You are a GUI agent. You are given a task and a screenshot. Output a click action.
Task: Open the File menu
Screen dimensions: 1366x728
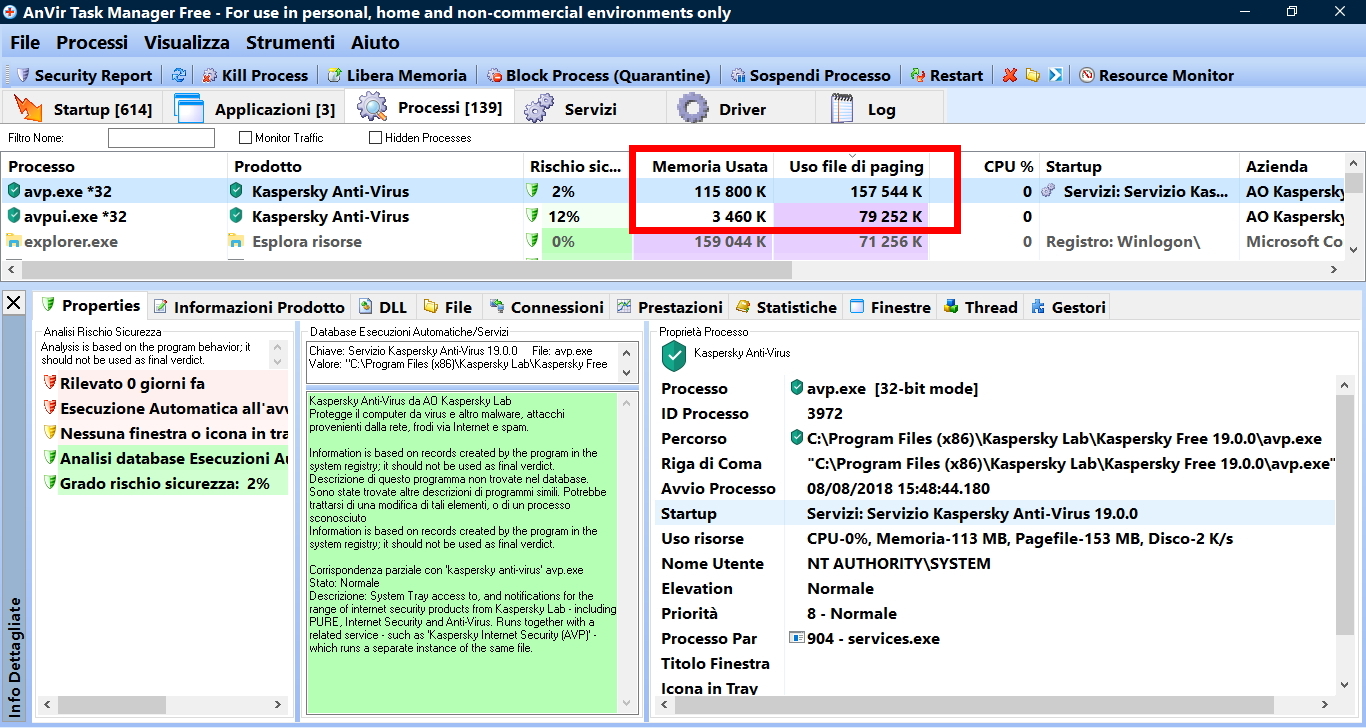coord(25,43)
